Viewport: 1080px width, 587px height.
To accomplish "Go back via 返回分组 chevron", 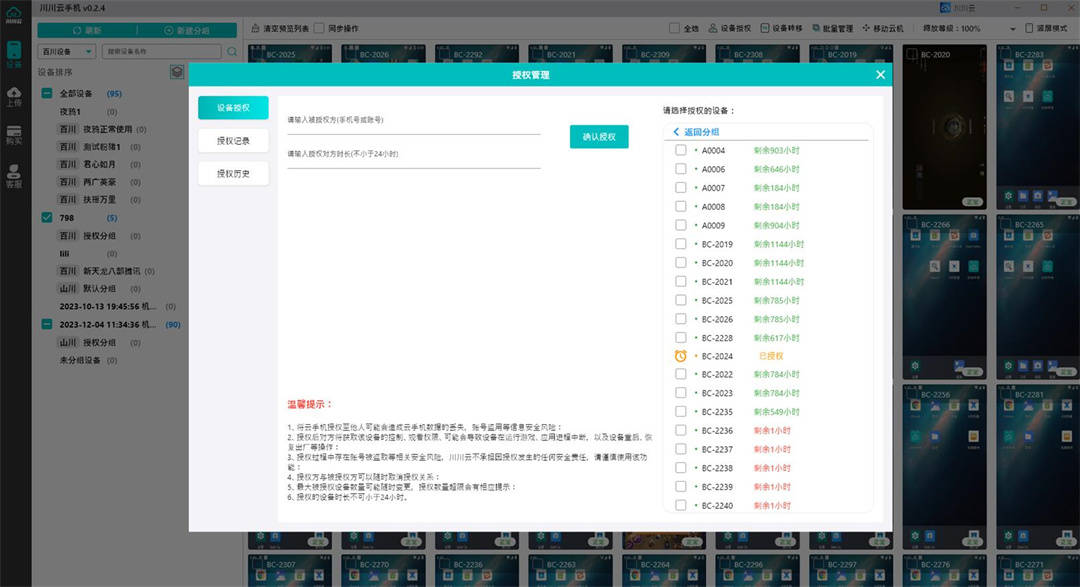I will pos(677,132).
